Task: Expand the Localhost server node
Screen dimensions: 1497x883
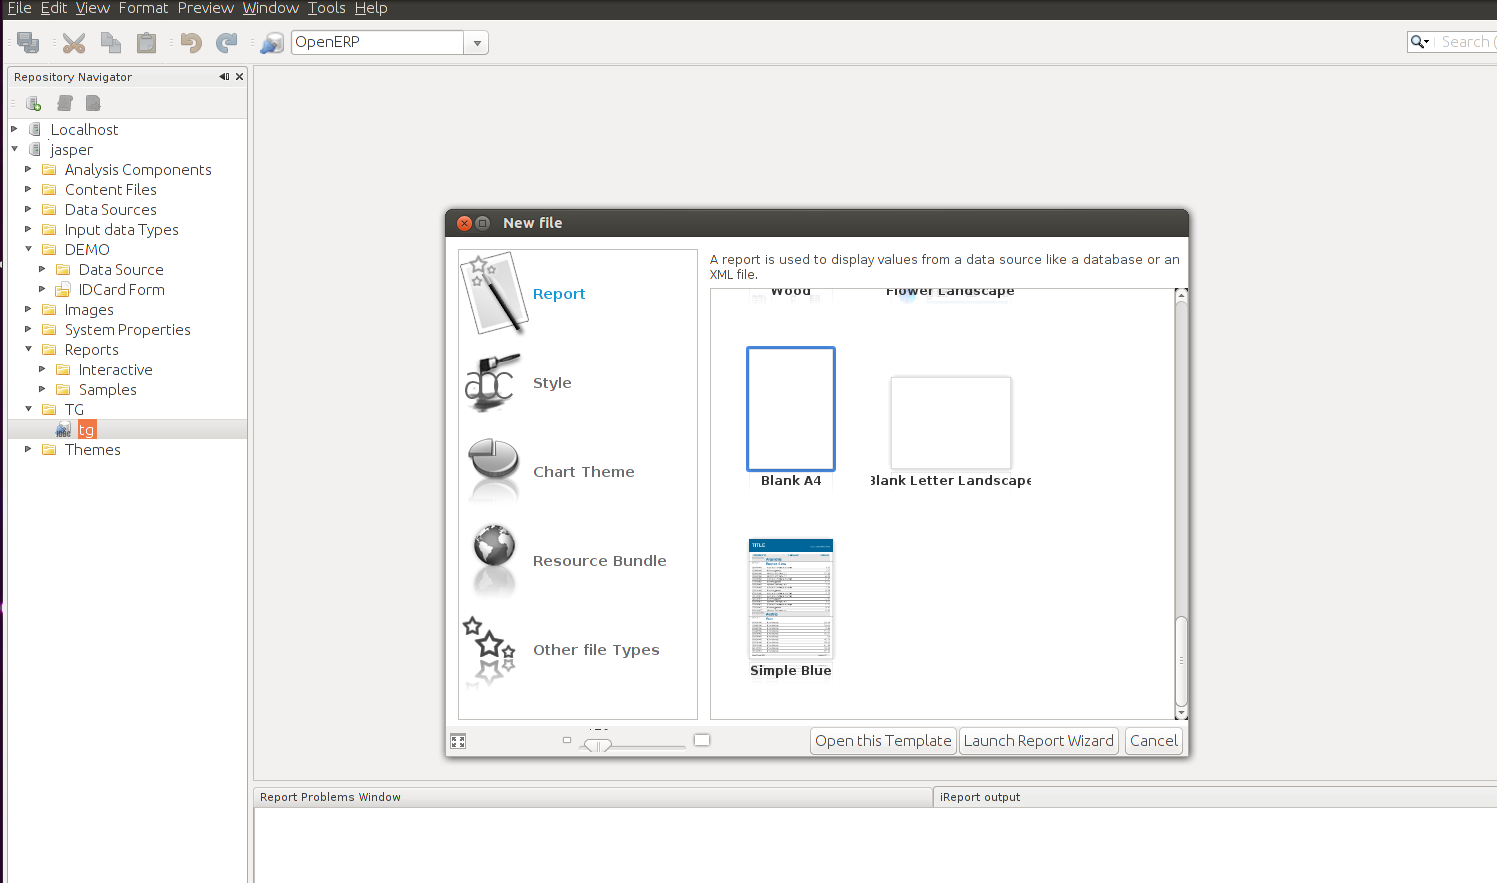Action: click(14, 130)
